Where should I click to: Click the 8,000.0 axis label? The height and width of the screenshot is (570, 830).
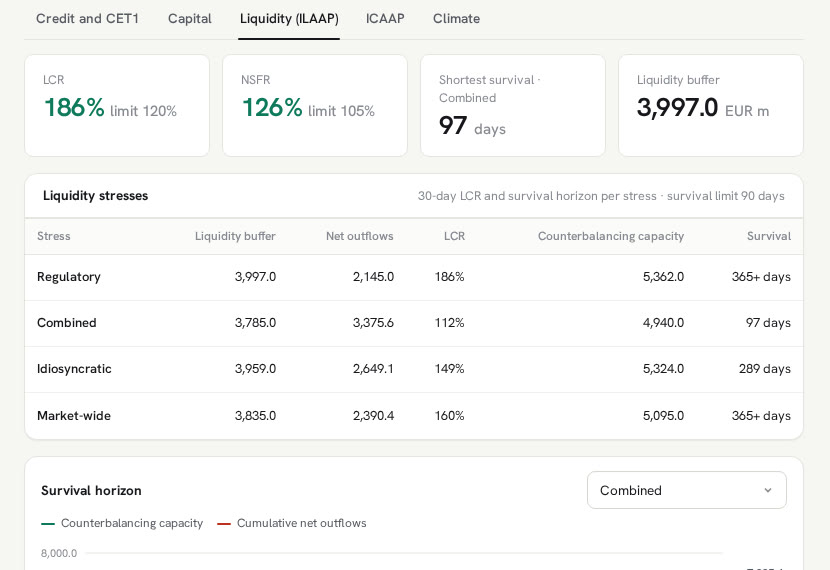[59, 553]
